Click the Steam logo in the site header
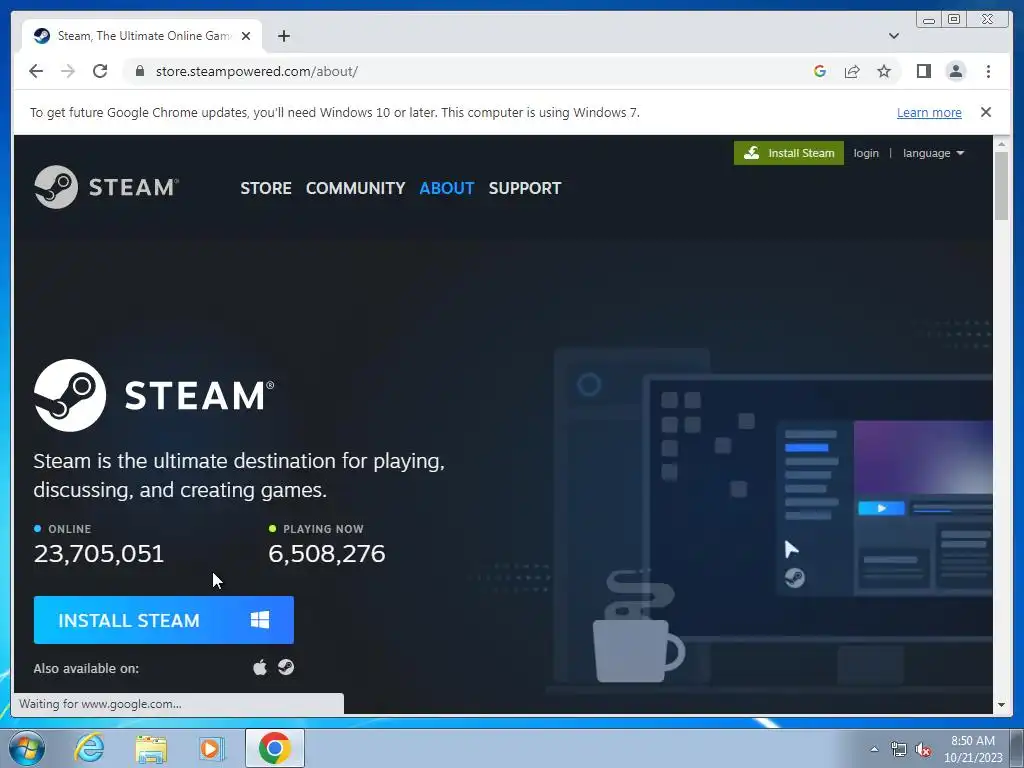1024x768 pixels. click(x=106, y=187)
